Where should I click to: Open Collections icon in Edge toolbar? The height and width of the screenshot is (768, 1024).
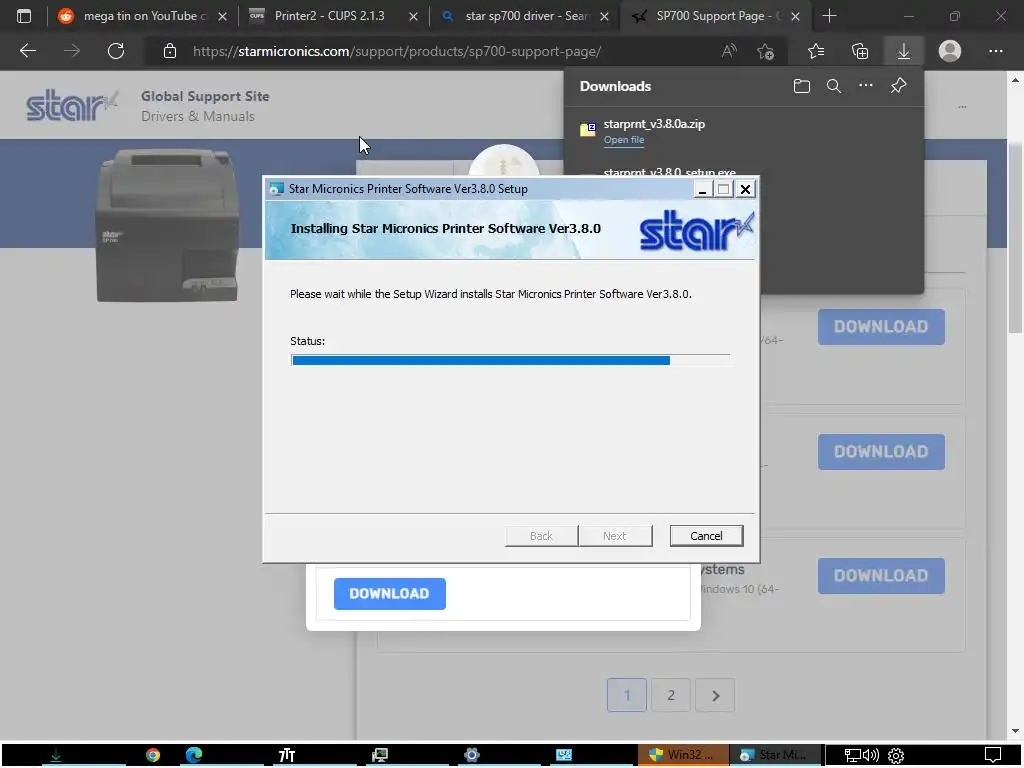(860, 51)
